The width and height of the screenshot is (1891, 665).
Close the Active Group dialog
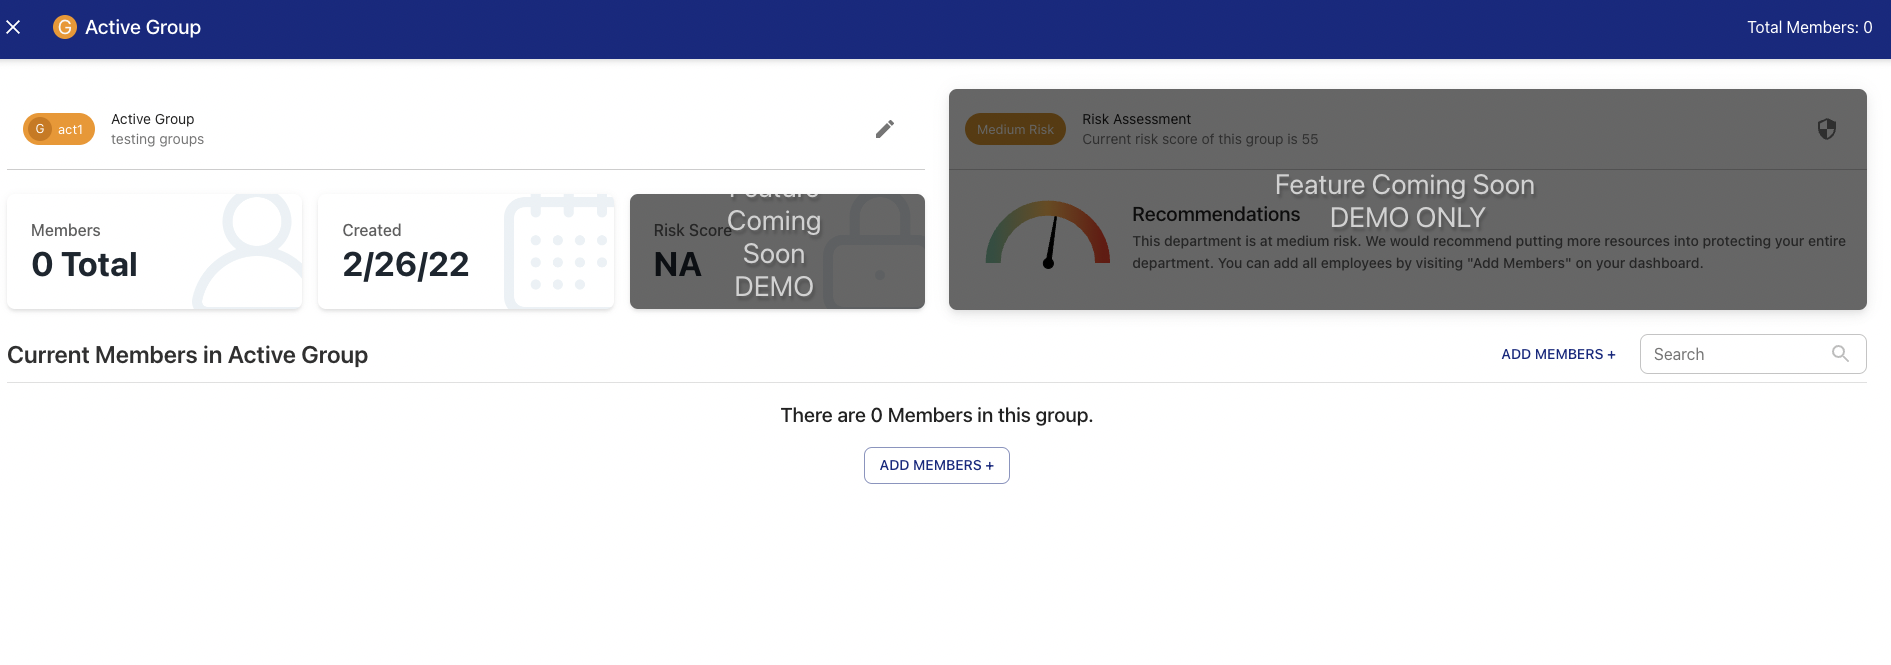13,27
